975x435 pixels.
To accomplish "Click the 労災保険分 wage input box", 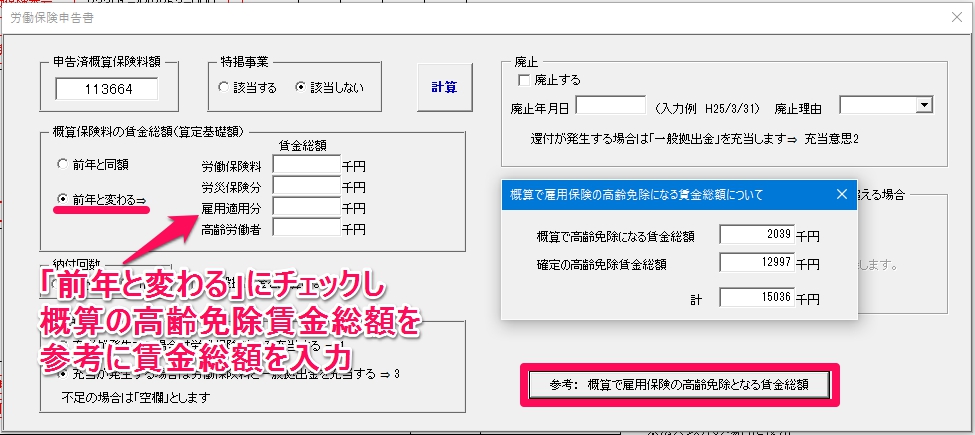I will click(x=305, y=185).
